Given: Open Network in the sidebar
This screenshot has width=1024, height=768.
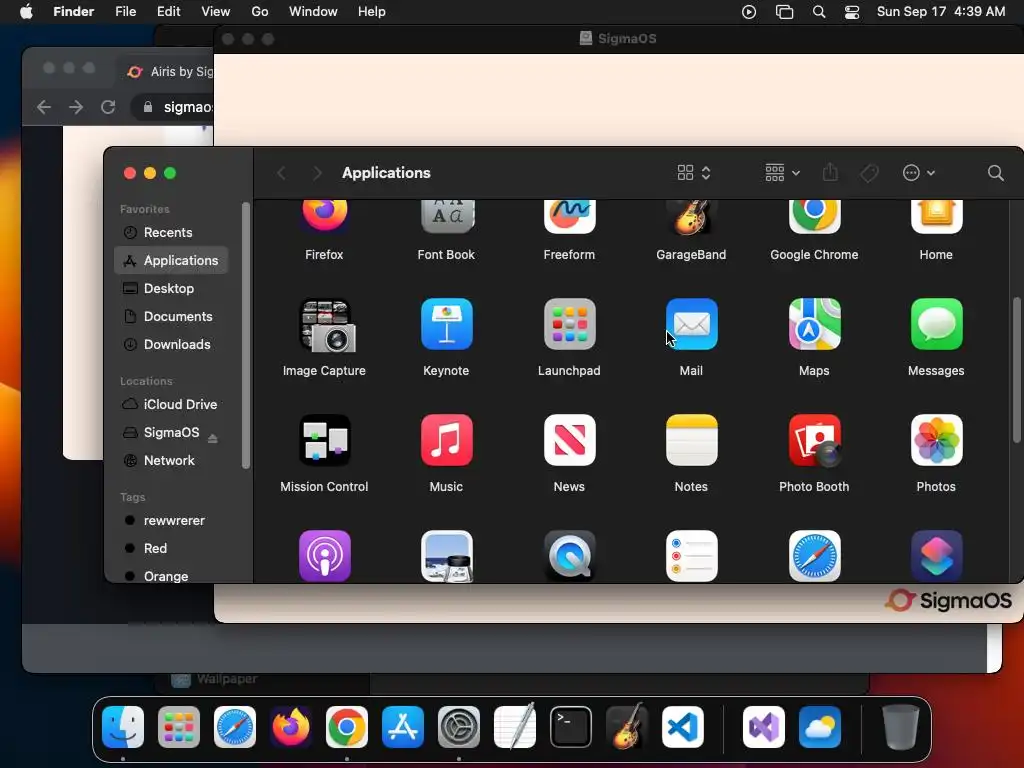Looking at the screenshot, I should [x=171, y=461].
